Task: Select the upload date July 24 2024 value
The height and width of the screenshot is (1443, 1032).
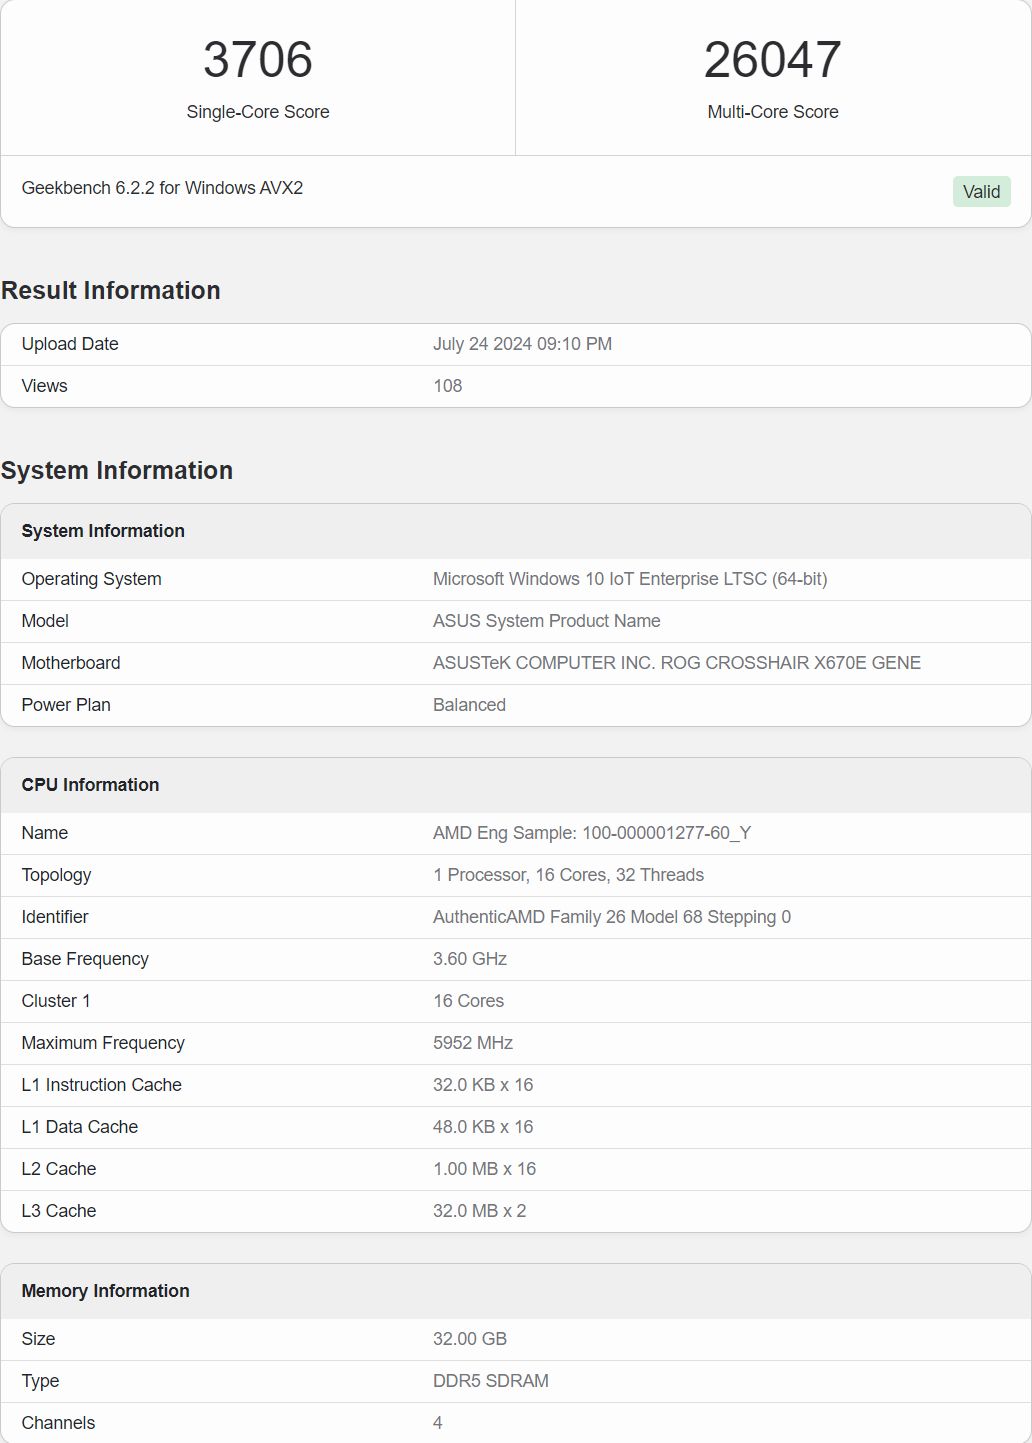Action: (x=522, y=344)
